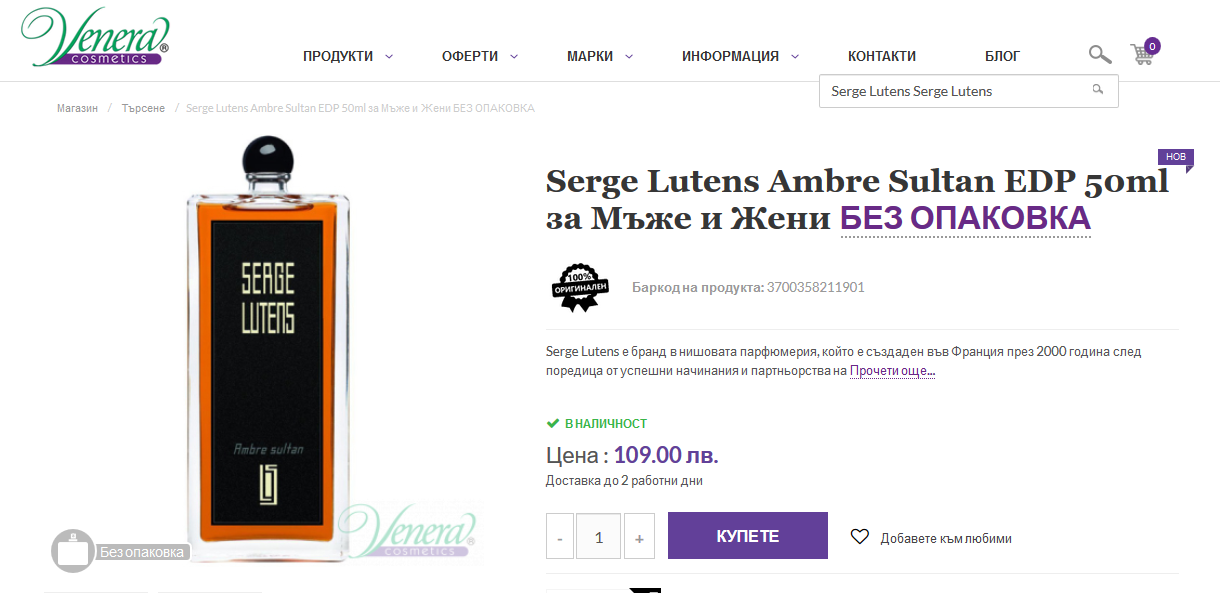Open the Контакти menu item
1220x593 pixels.
[x=882, y=56]
